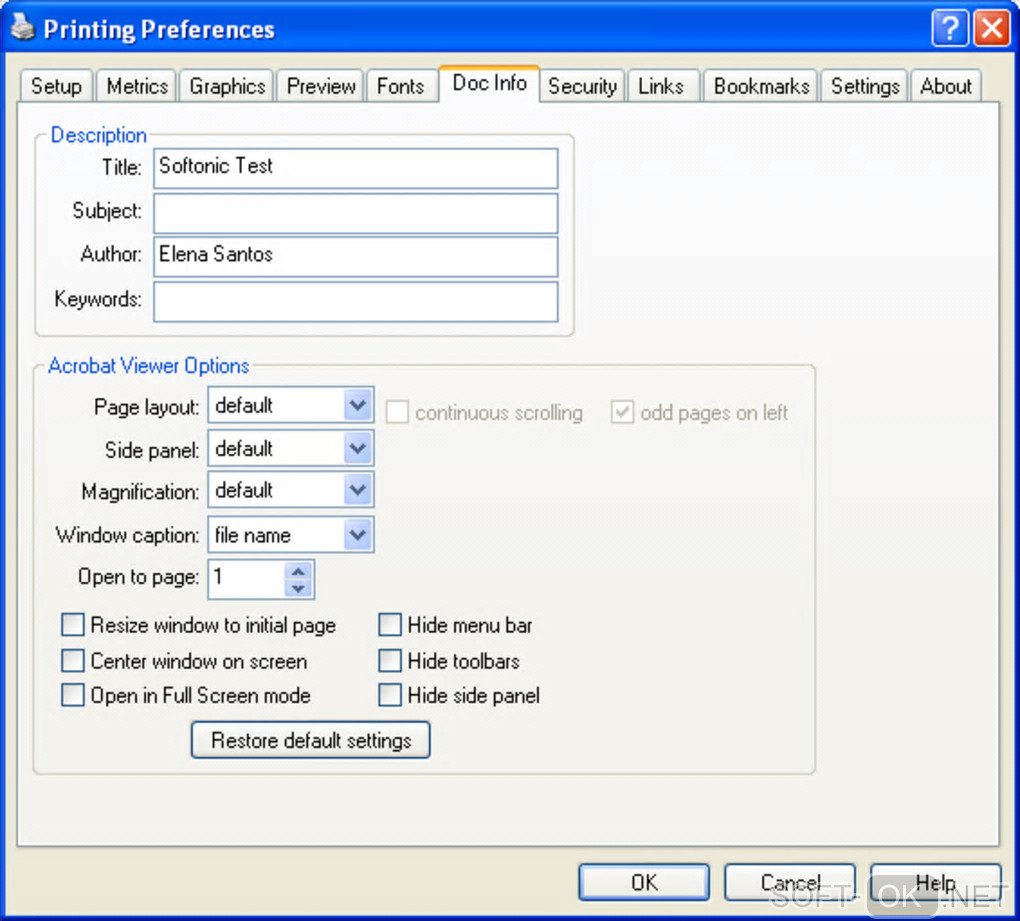
Task: Decrease the Open to page value
Action: coord(299,588)
